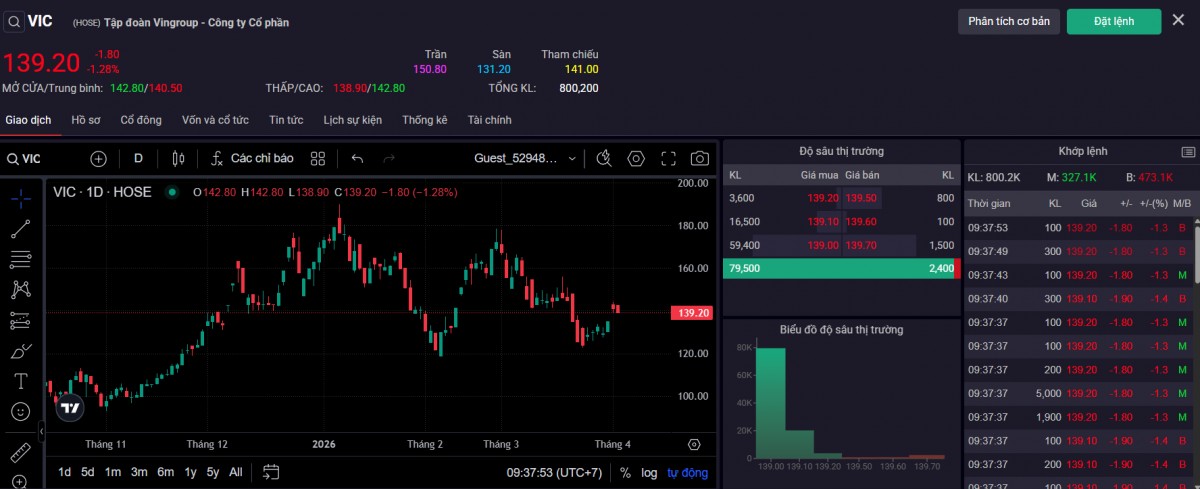The image size is (1200, 489).
Task: Select the text annotation tool
Action: pyautogui.click(x=20, y=381)
